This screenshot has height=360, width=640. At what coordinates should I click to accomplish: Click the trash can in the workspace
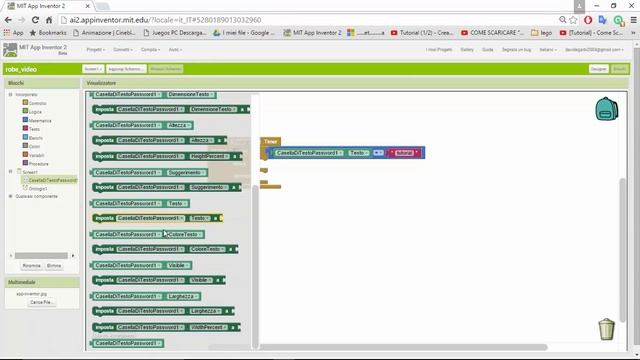[x=607, y=329]
